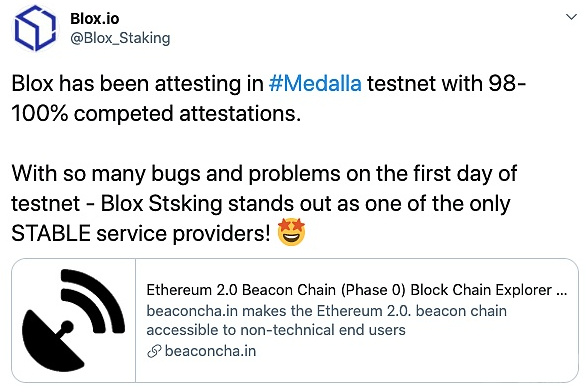Open the @Blox_Staking handle profile

pyautogui.click(x=120, y=38)
